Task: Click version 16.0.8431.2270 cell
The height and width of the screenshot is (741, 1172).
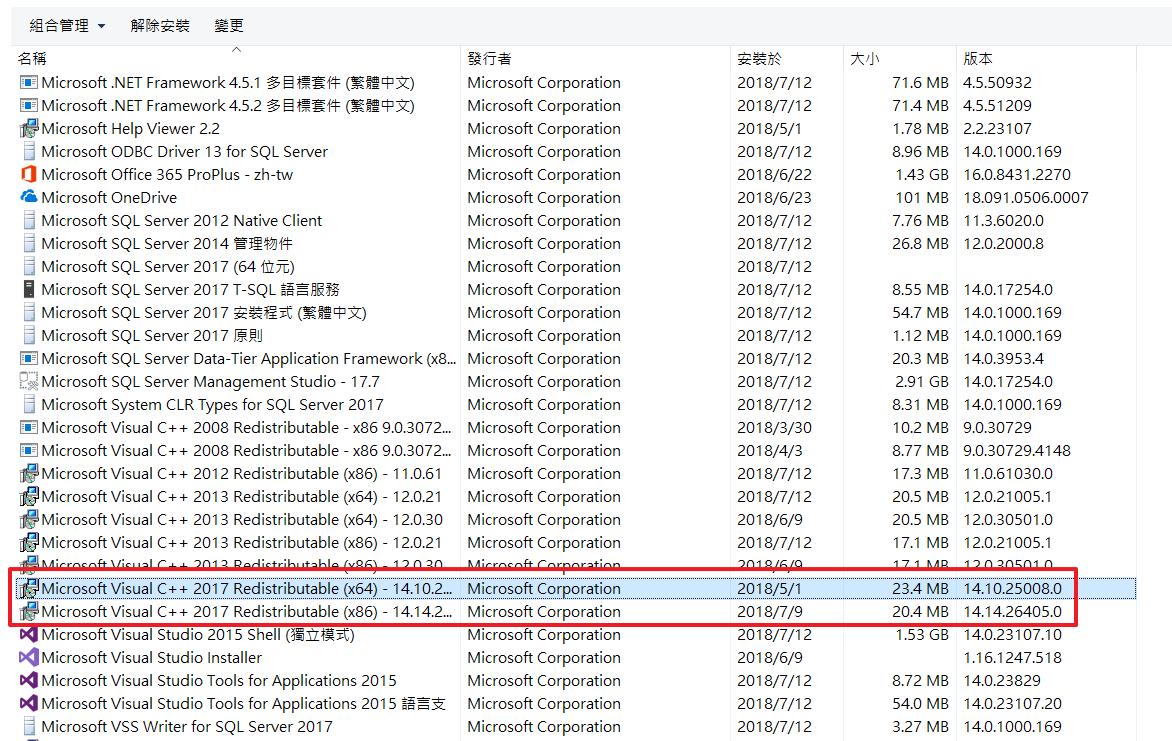Action: click(1017, 174)
